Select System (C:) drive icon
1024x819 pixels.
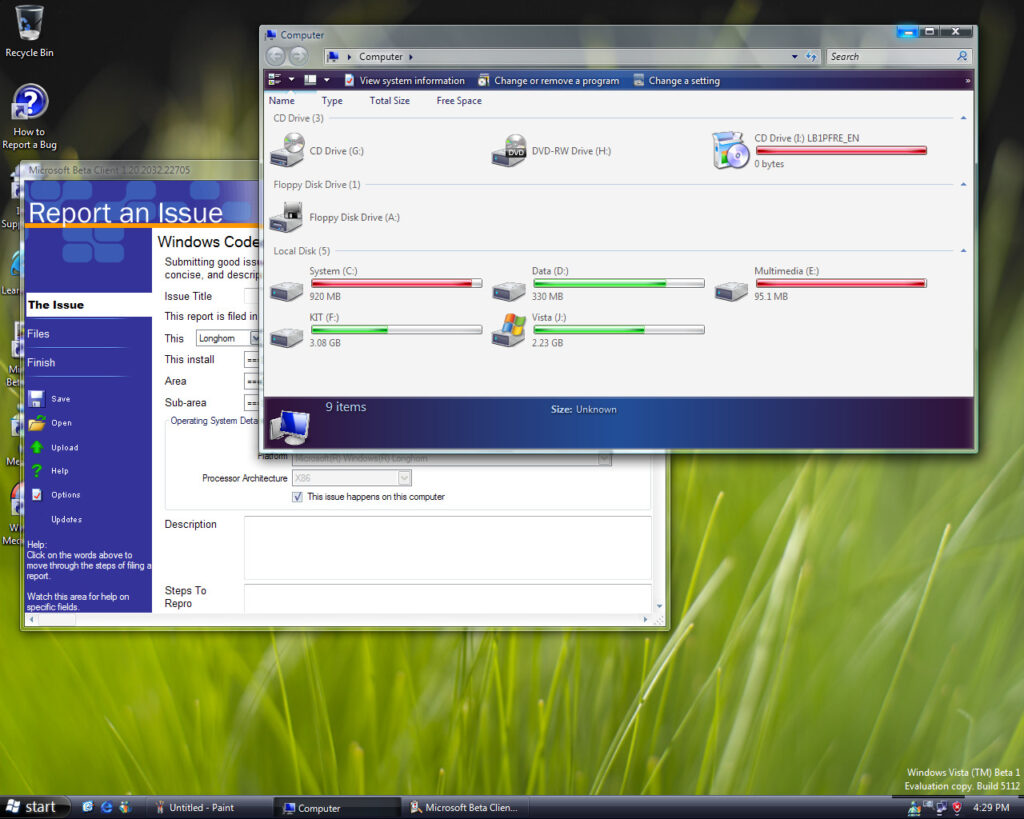click(x=287, y=290)
